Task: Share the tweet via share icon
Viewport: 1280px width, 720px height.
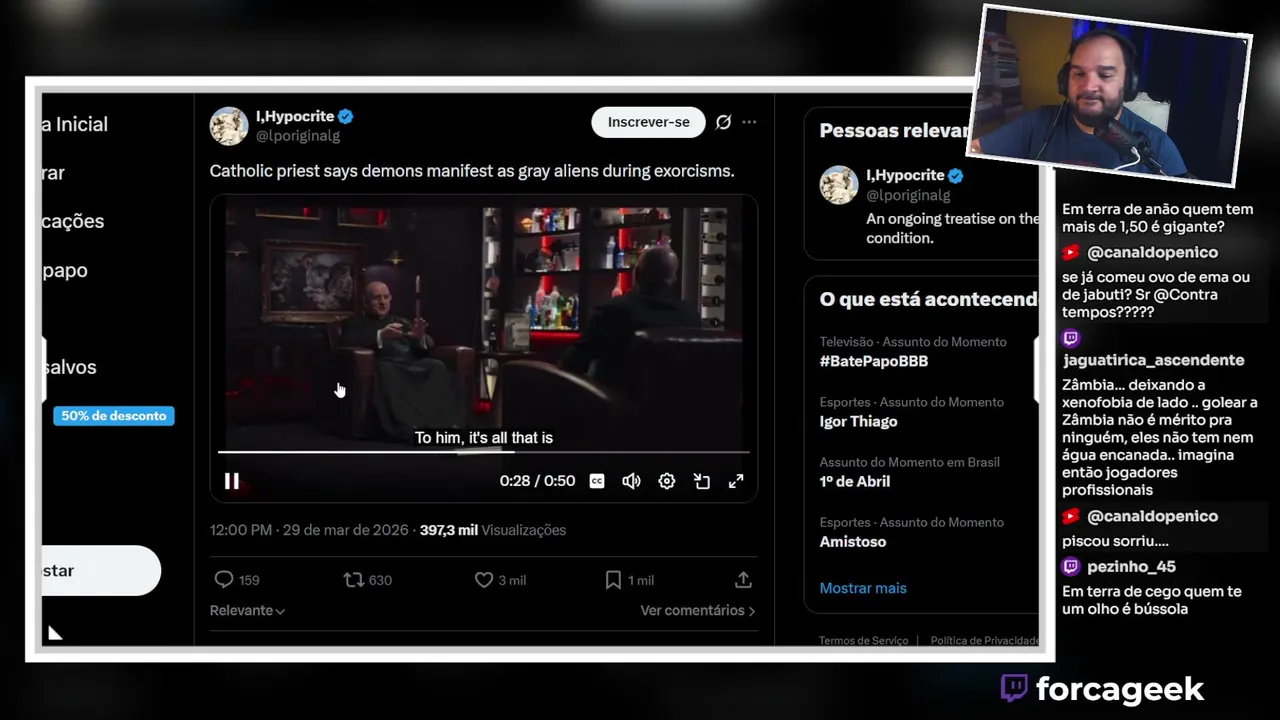Action: click(x=743, y=580)
